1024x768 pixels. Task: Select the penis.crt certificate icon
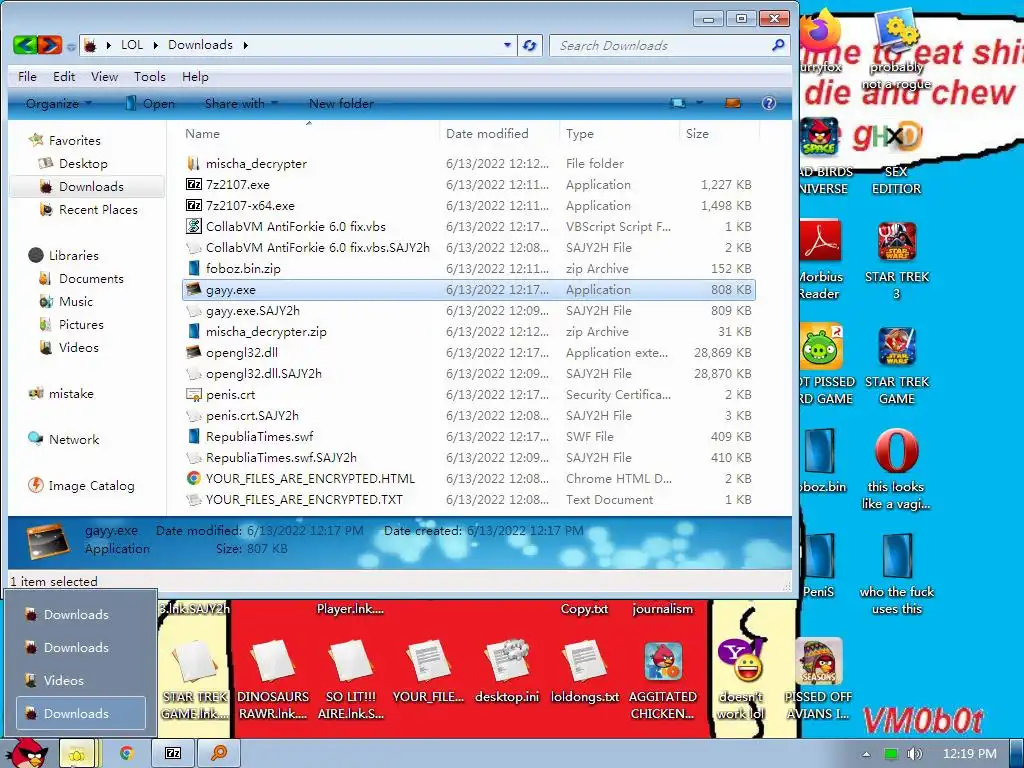tap(194, 394)
